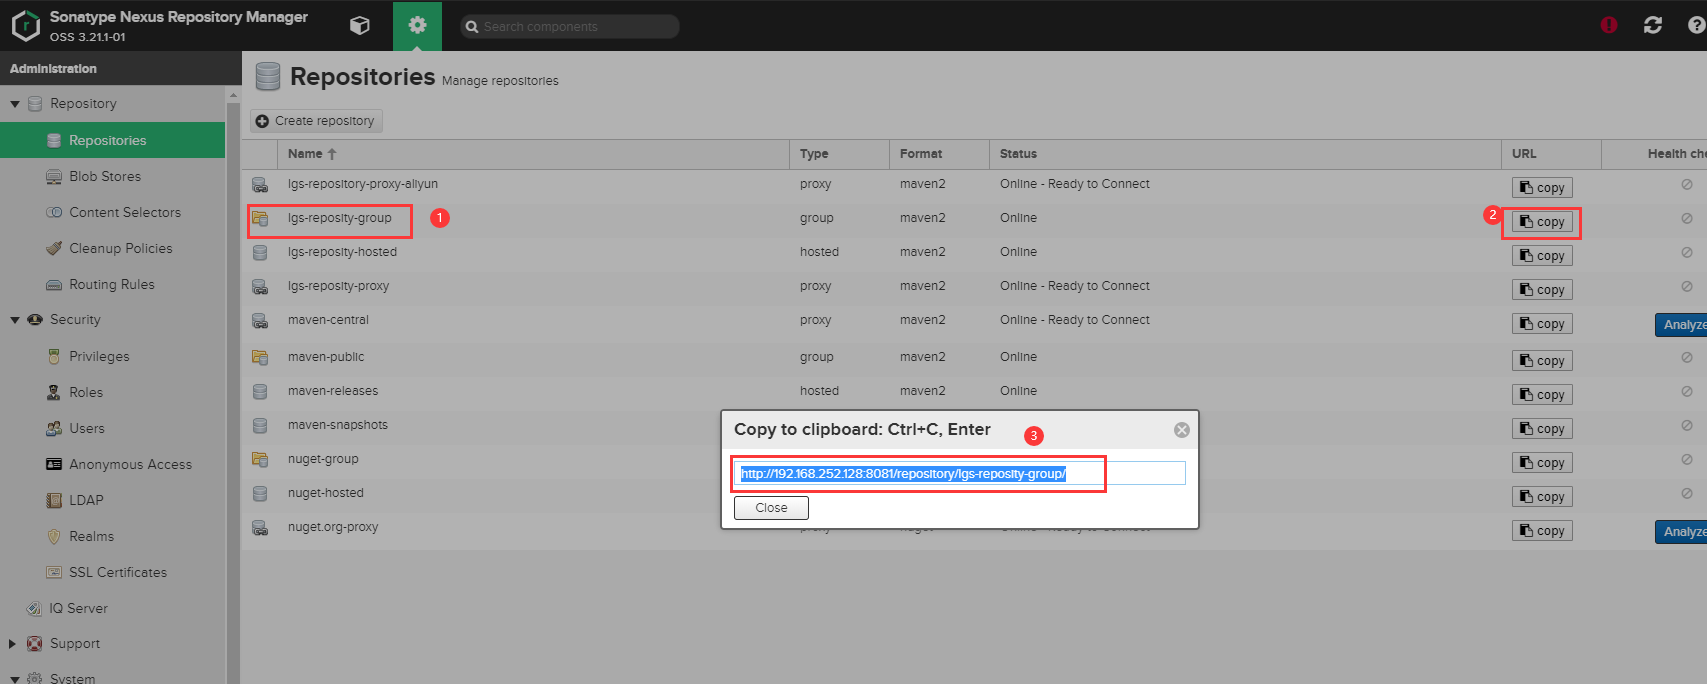
Task: Click Analyze button for nuget.org-proxy
Action: click(1682, 532)
